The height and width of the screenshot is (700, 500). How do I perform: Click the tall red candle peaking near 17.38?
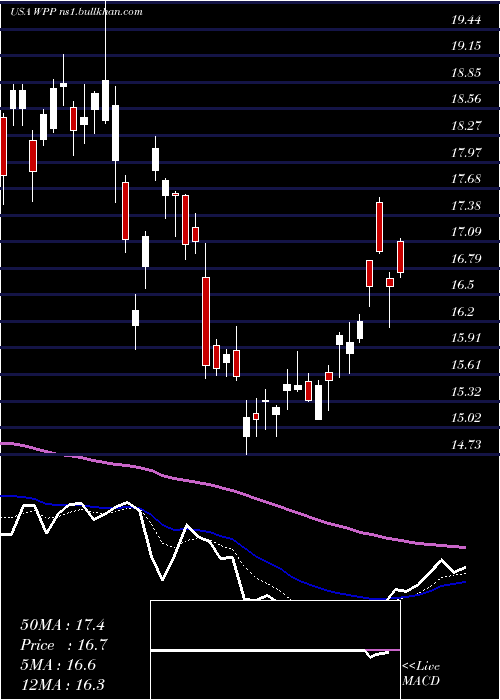379,227
